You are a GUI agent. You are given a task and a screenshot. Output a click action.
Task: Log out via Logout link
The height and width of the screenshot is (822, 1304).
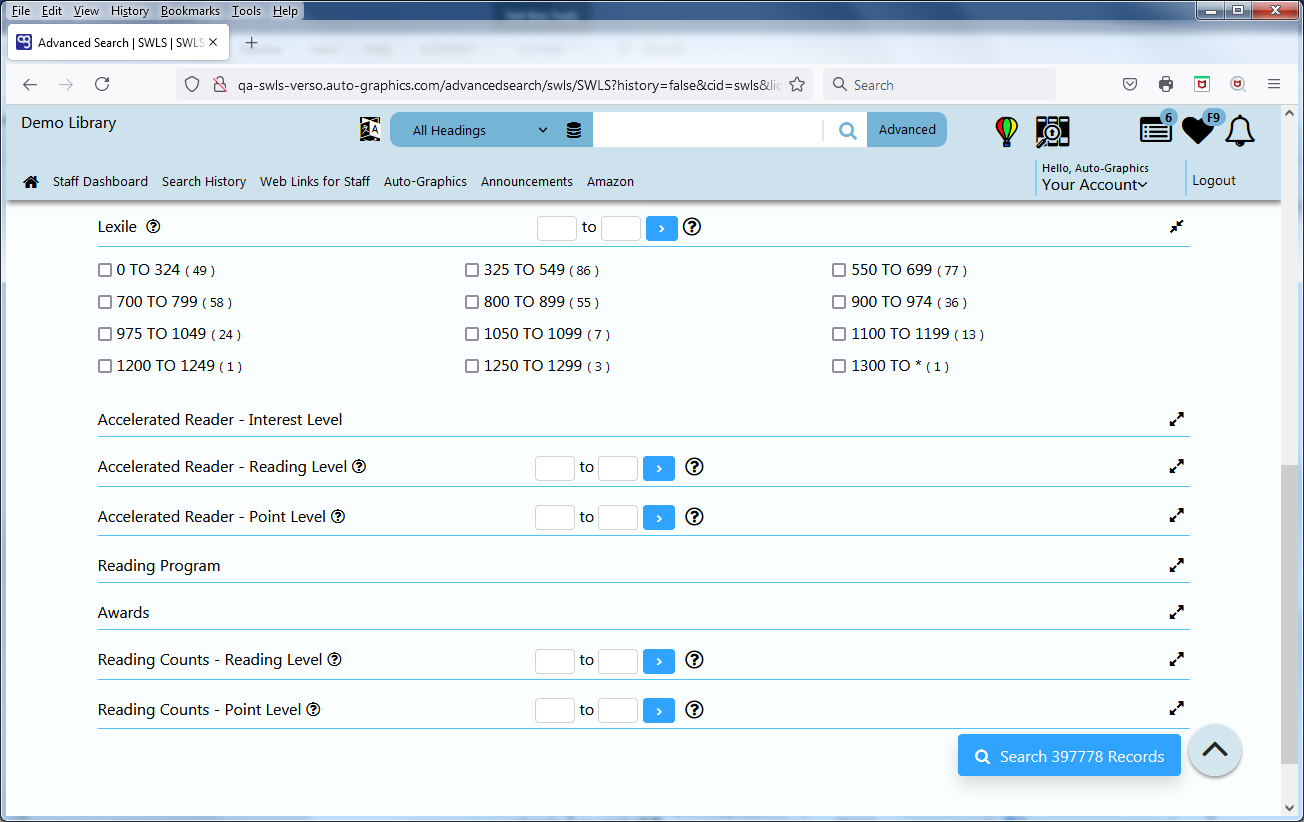(x=1214, y=181)
